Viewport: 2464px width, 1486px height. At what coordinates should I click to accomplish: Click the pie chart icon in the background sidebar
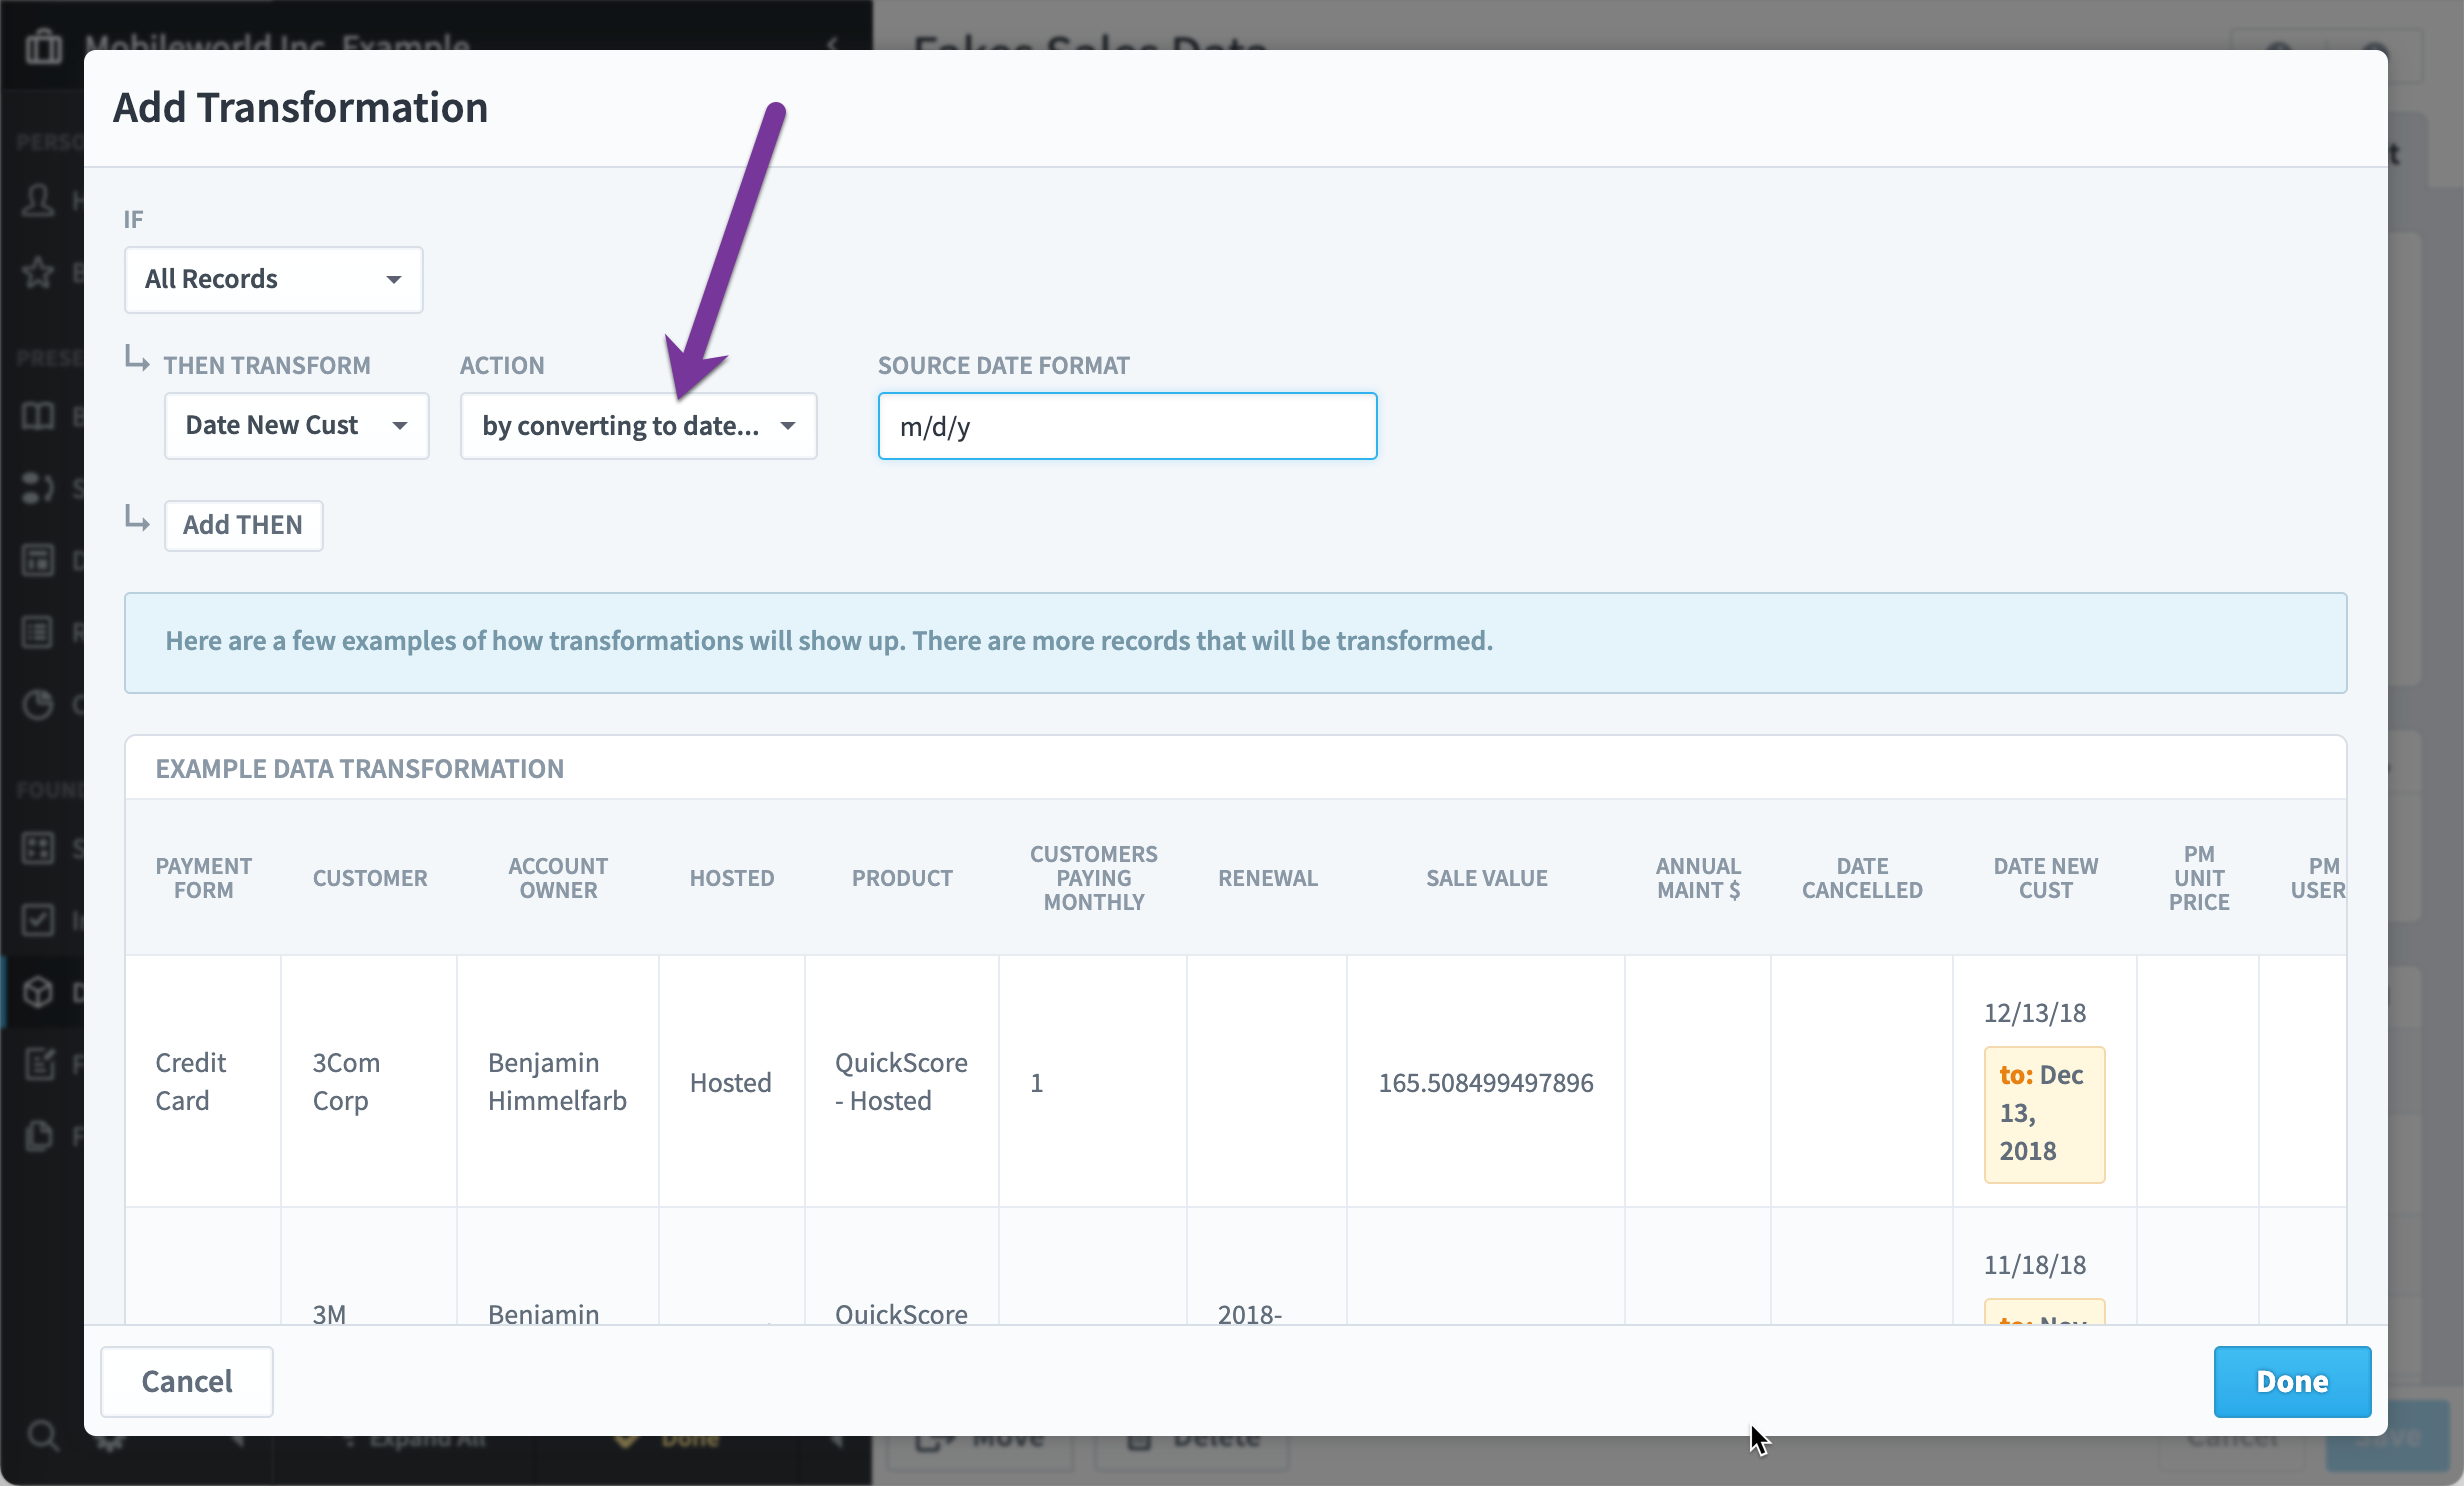pyautogui.click(x=38, y=704)
